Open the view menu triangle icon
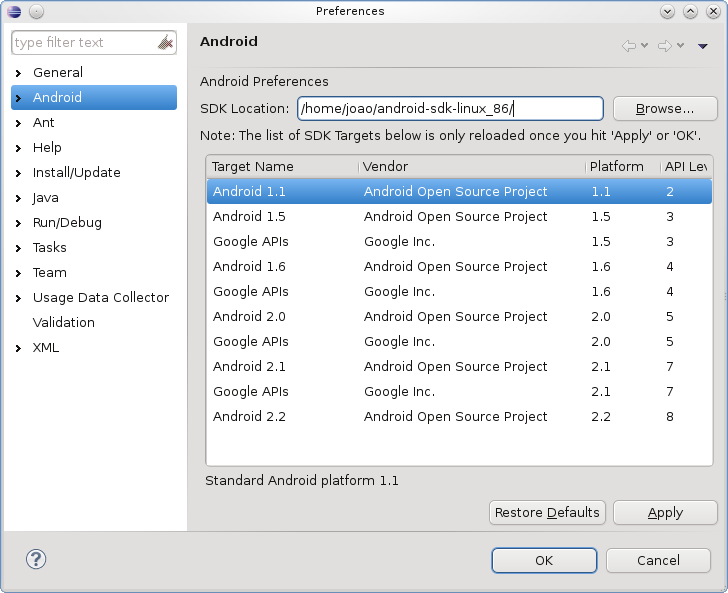 tap(703, 46)
